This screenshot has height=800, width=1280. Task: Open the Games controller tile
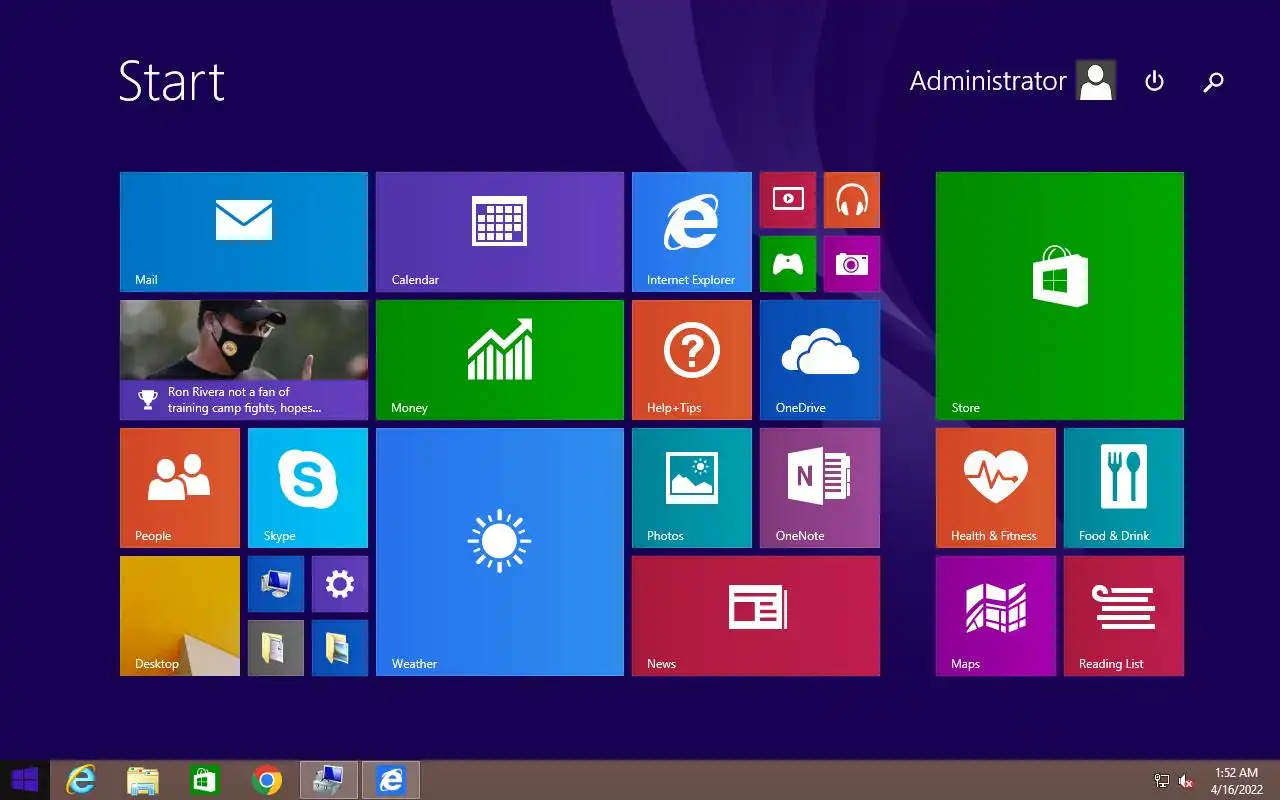pos(788,264)
